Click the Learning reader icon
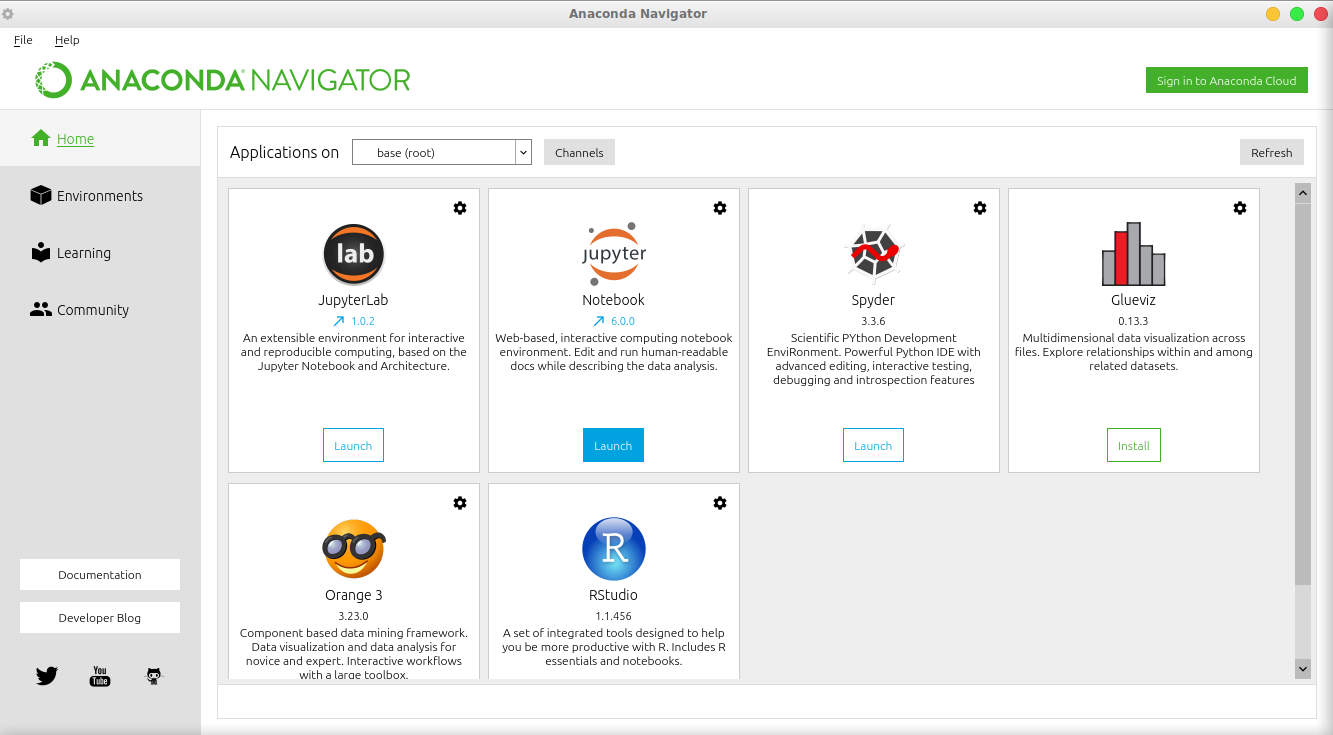The width and height of the screenshot is (1333, 735). [41, 252]
